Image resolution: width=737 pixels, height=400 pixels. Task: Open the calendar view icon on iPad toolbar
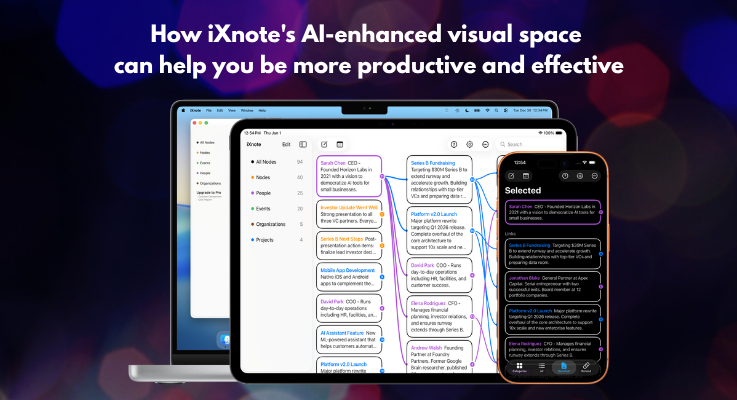pos(340,144)
